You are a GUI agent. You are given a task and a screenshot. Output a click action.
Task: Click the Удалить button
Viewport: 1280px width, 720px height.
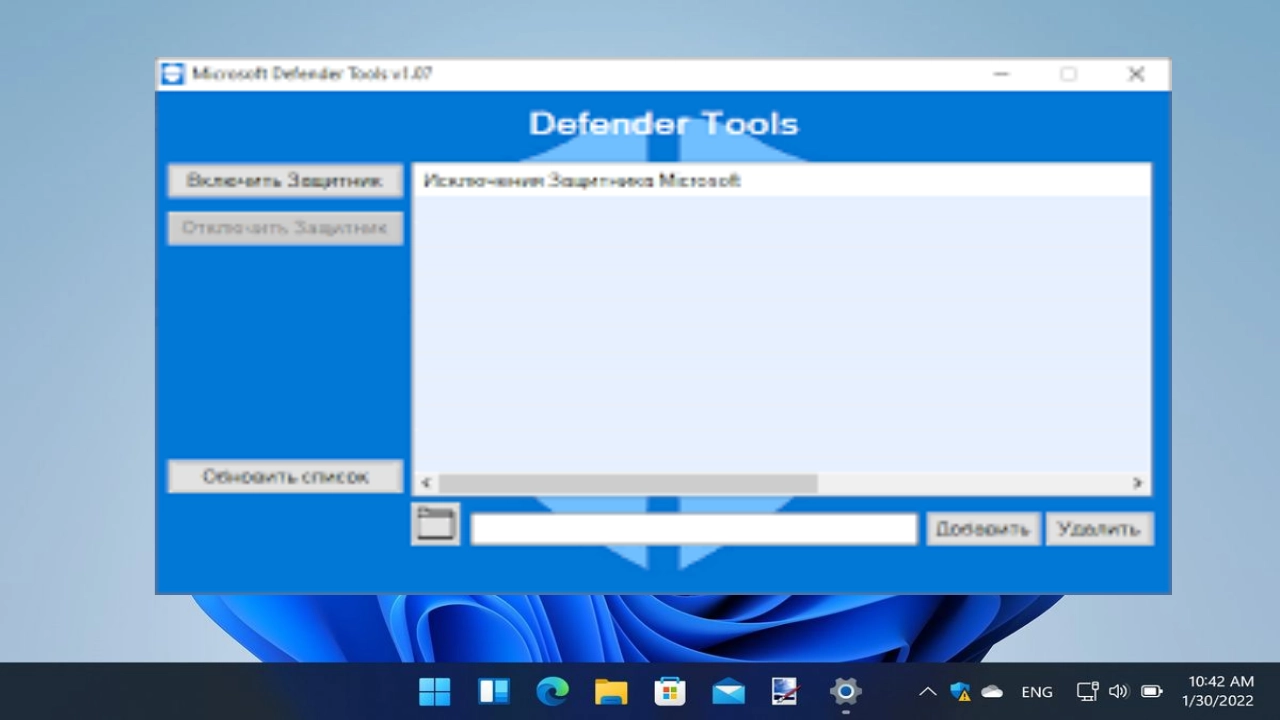[x=1099, y=529]
